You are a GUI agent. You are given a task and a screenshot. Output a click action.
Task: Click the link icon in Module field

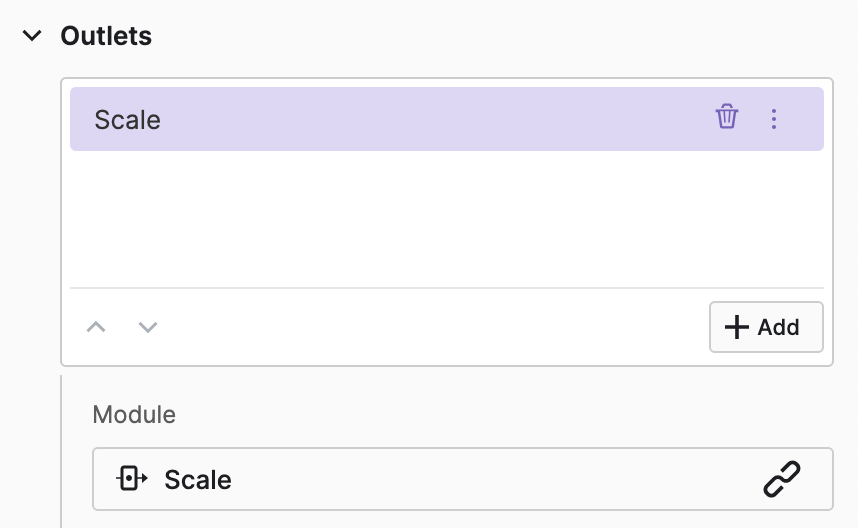click(x=781, y=479)
